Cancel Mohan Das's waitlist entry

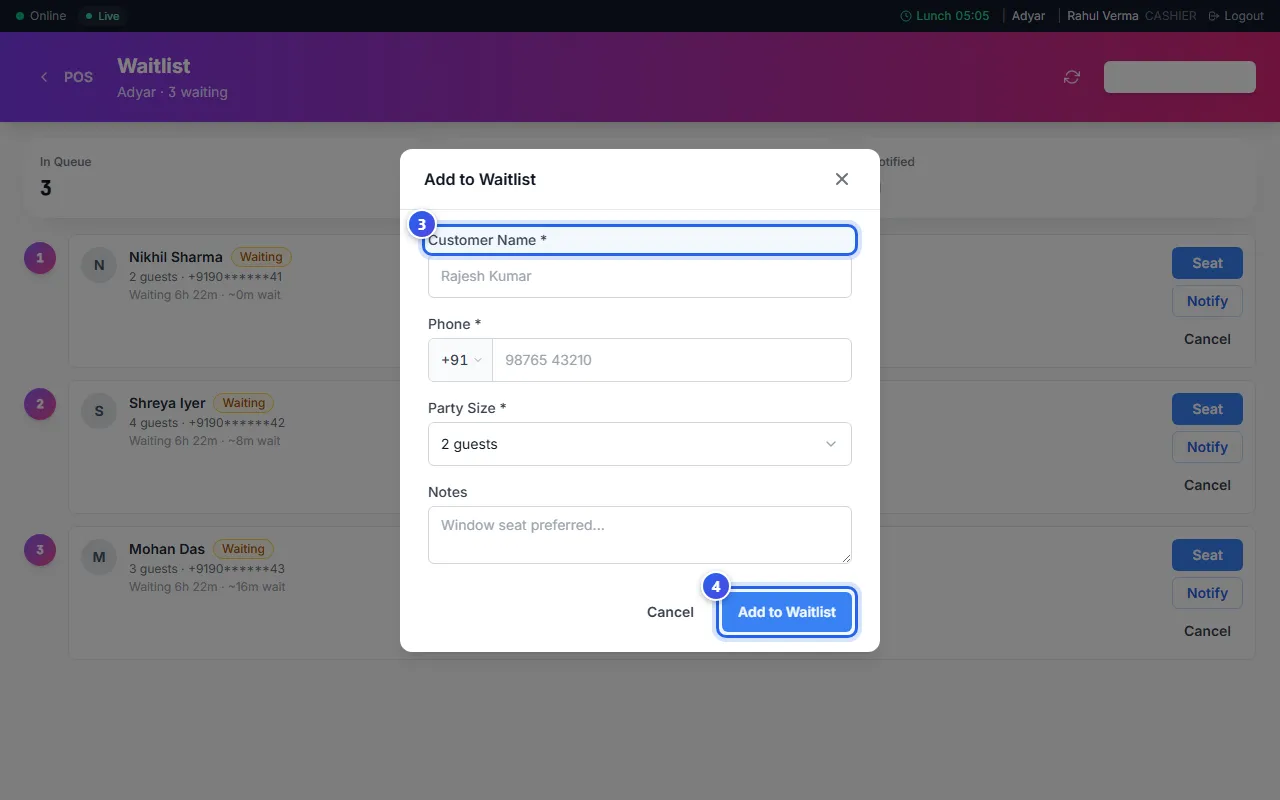coord(1207,631)
